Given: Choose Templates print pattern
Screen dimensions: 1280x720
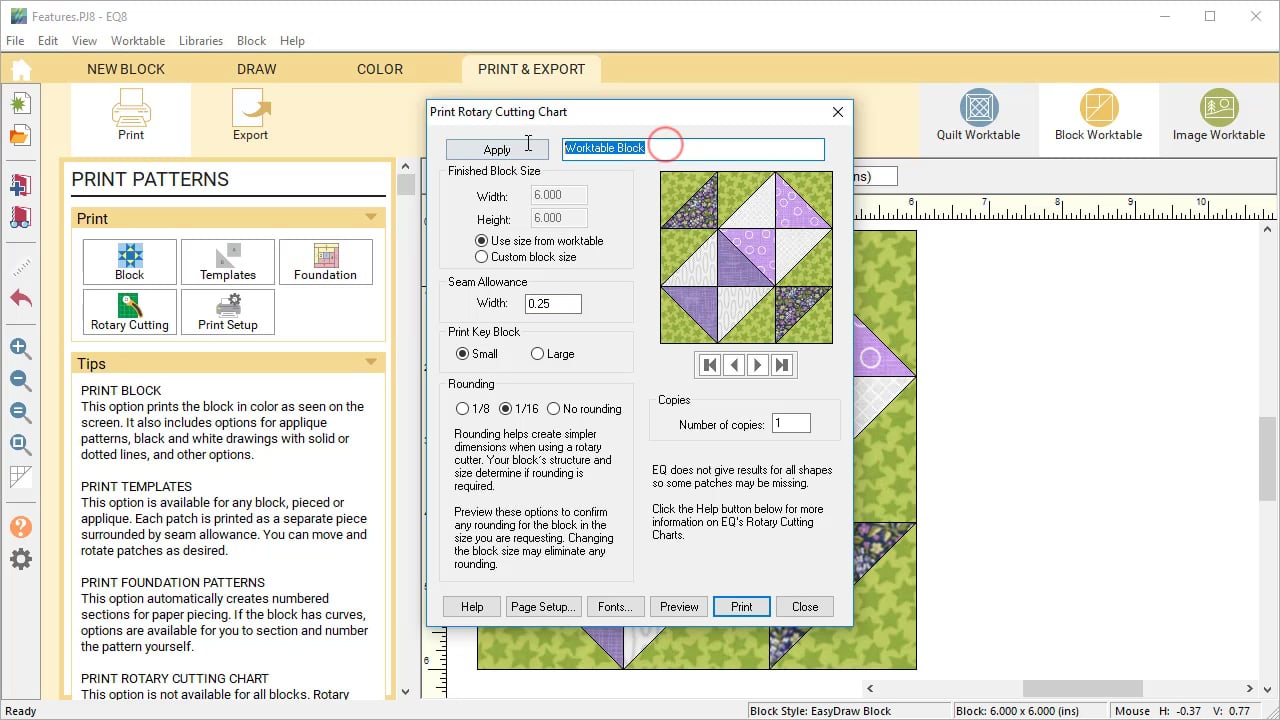Looking at the screenshot, I should [x=228, y=262].
